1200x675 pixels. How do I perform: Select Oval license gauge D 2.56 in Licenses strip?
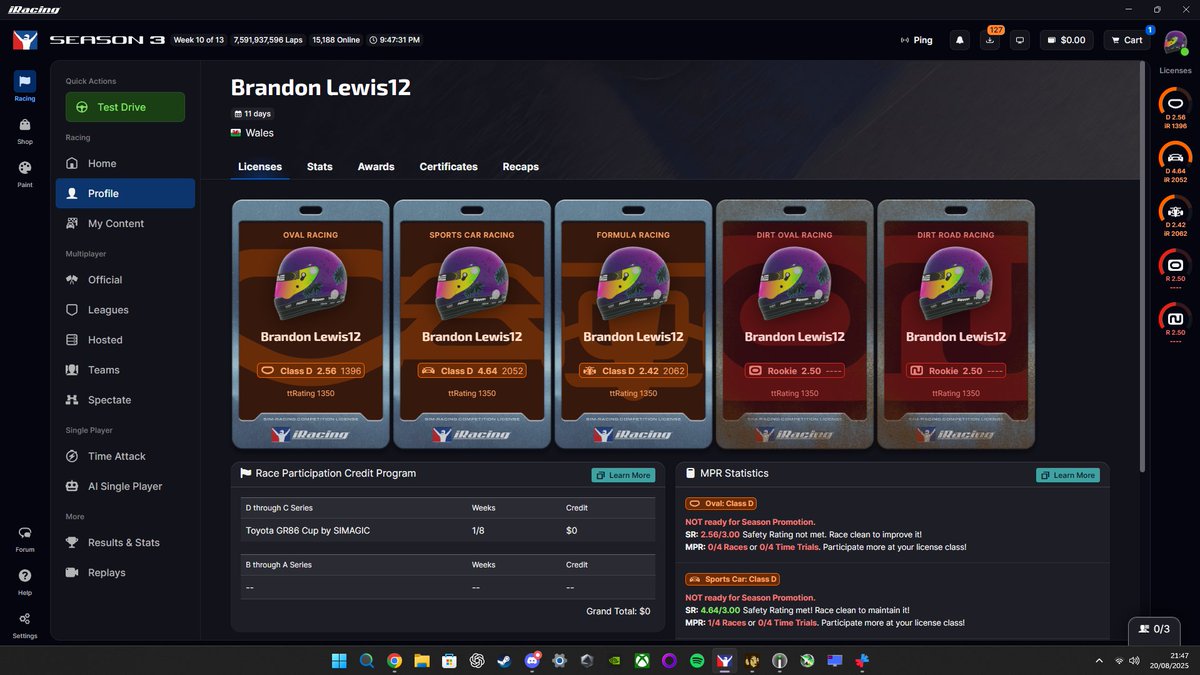[1176, 109]
